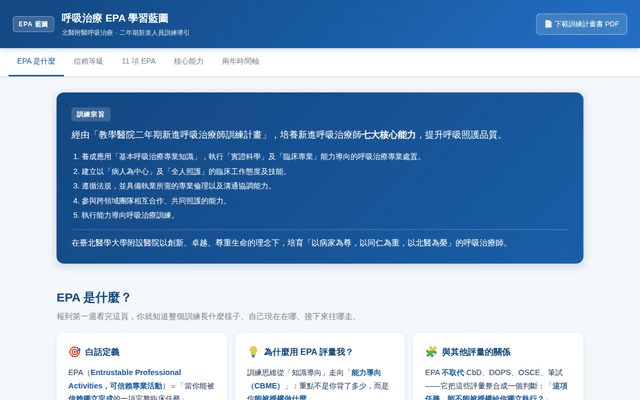Click the PDF document icon in download button

click(548, 24)
